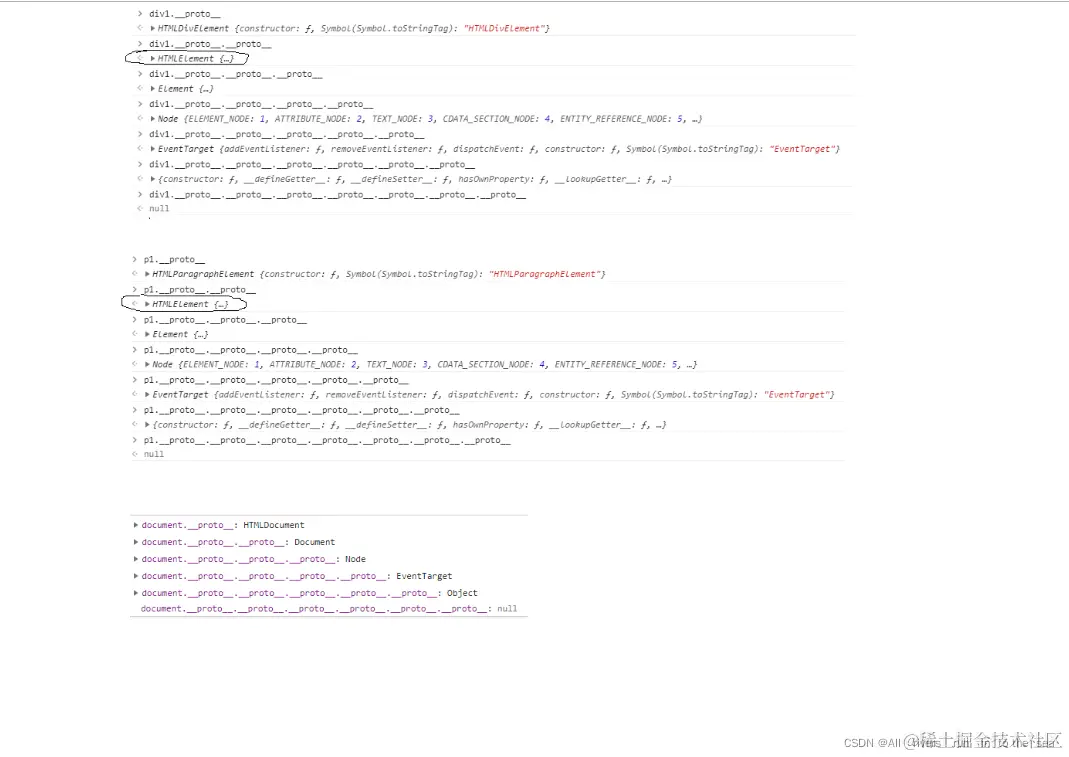Click ENTITY_REFERENCE_NODE: 5 in the p1 Node row
Image resolution: width=1069 pixels, height=757 pixels.
(x=616, y=364)
